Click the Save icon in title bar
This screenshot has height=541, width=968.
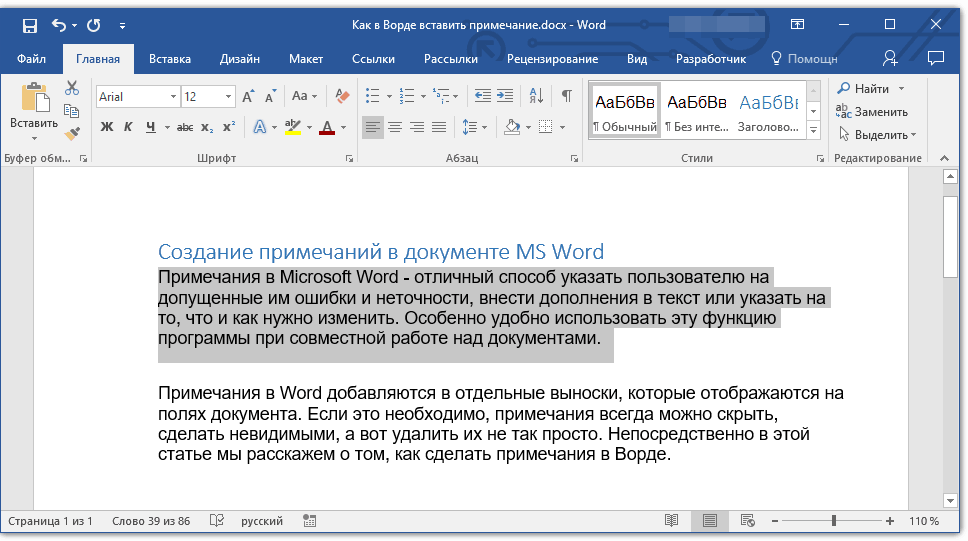pos(30,25)
